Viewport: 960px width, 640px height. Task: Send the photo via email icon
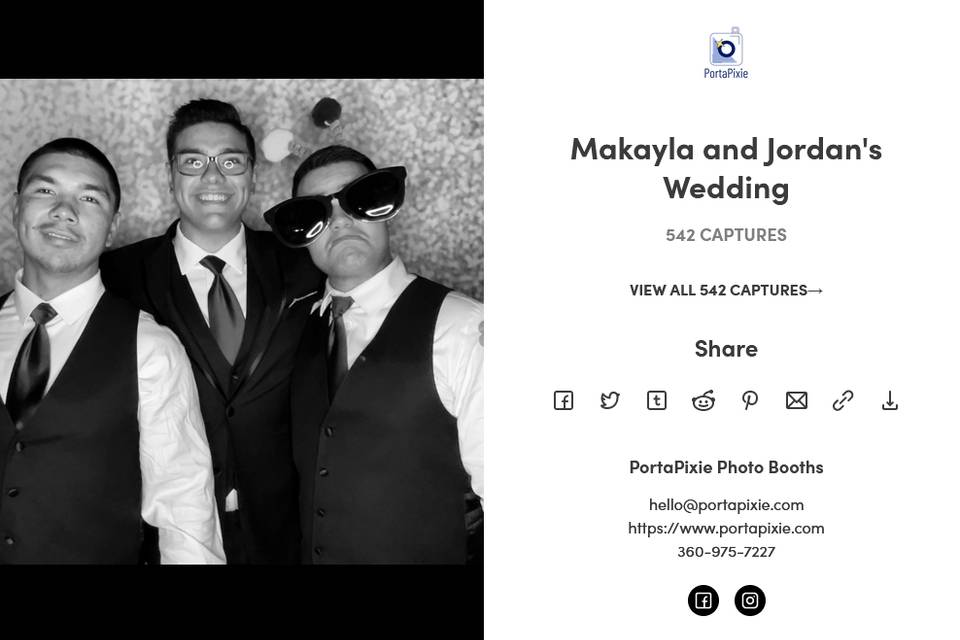point(797,401)
